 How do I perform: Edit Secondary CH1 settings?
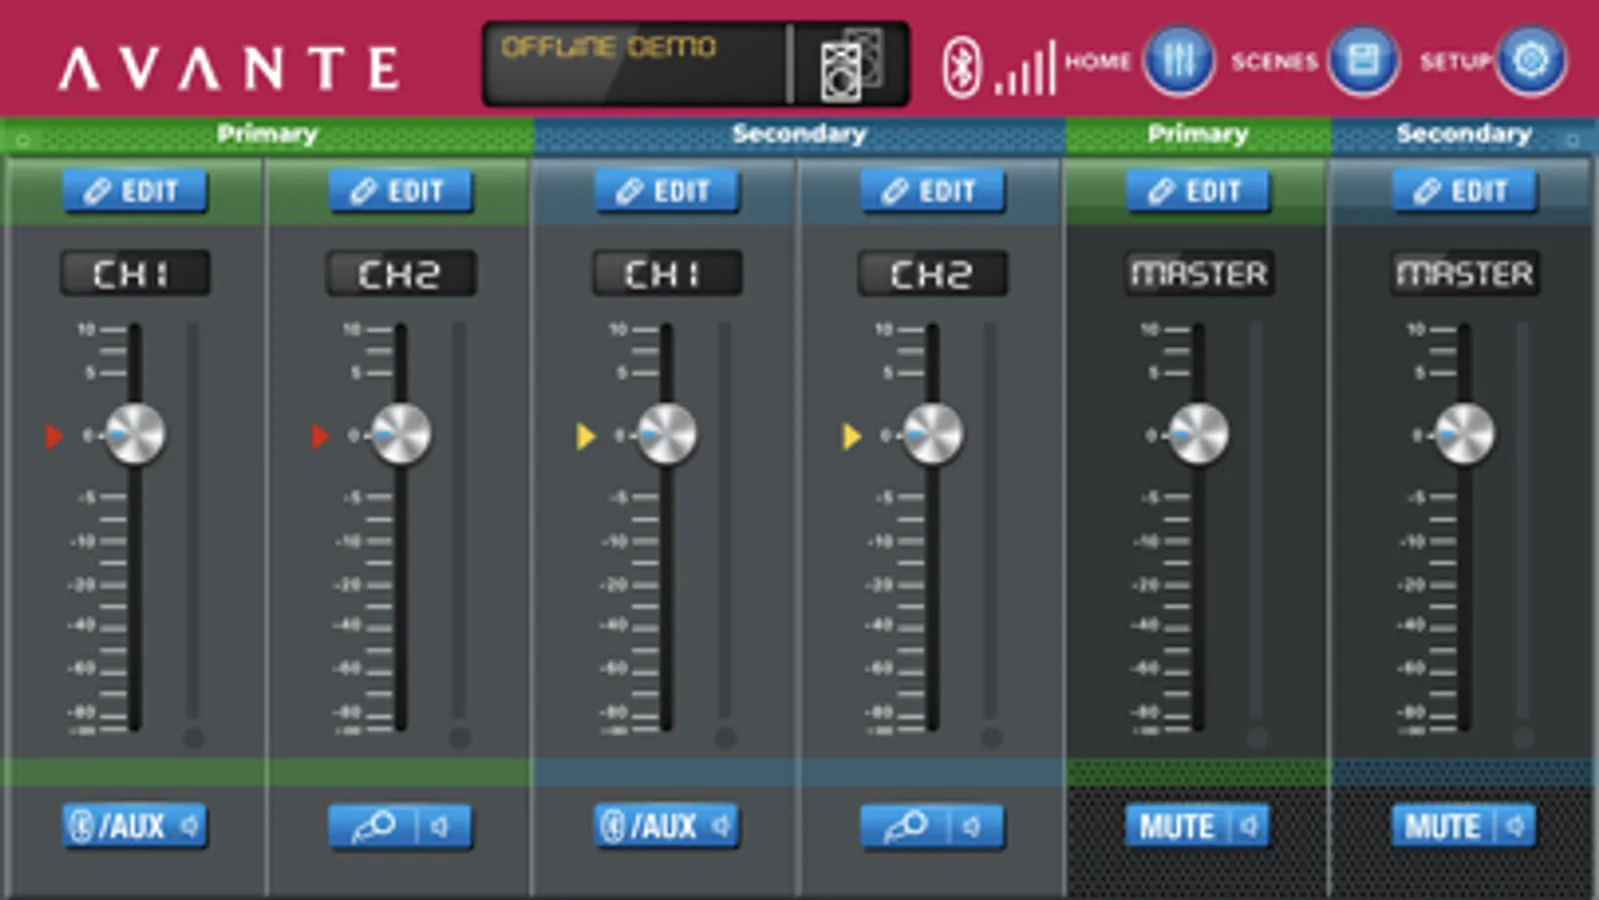[x=667, y=191]
